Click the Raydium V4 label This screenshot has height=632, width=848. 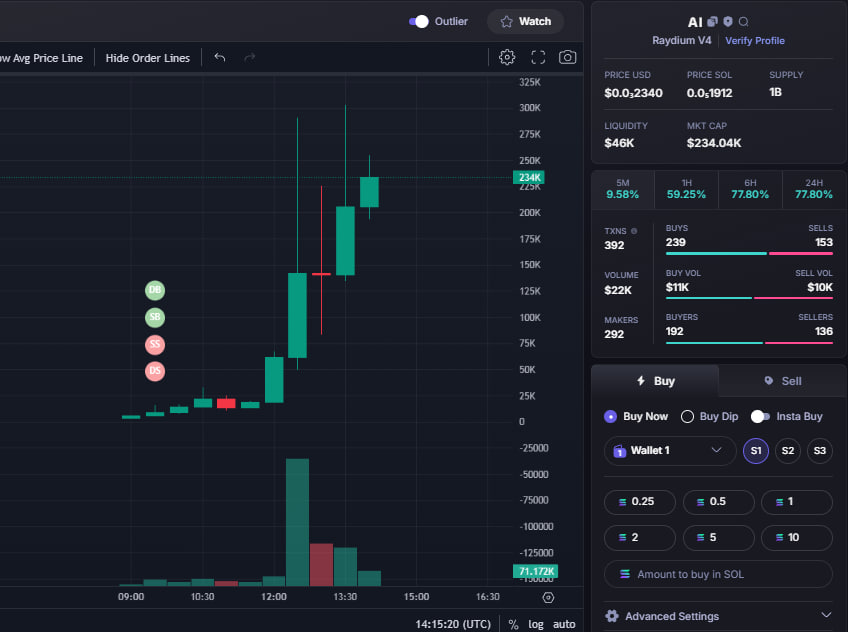[681, 41]
